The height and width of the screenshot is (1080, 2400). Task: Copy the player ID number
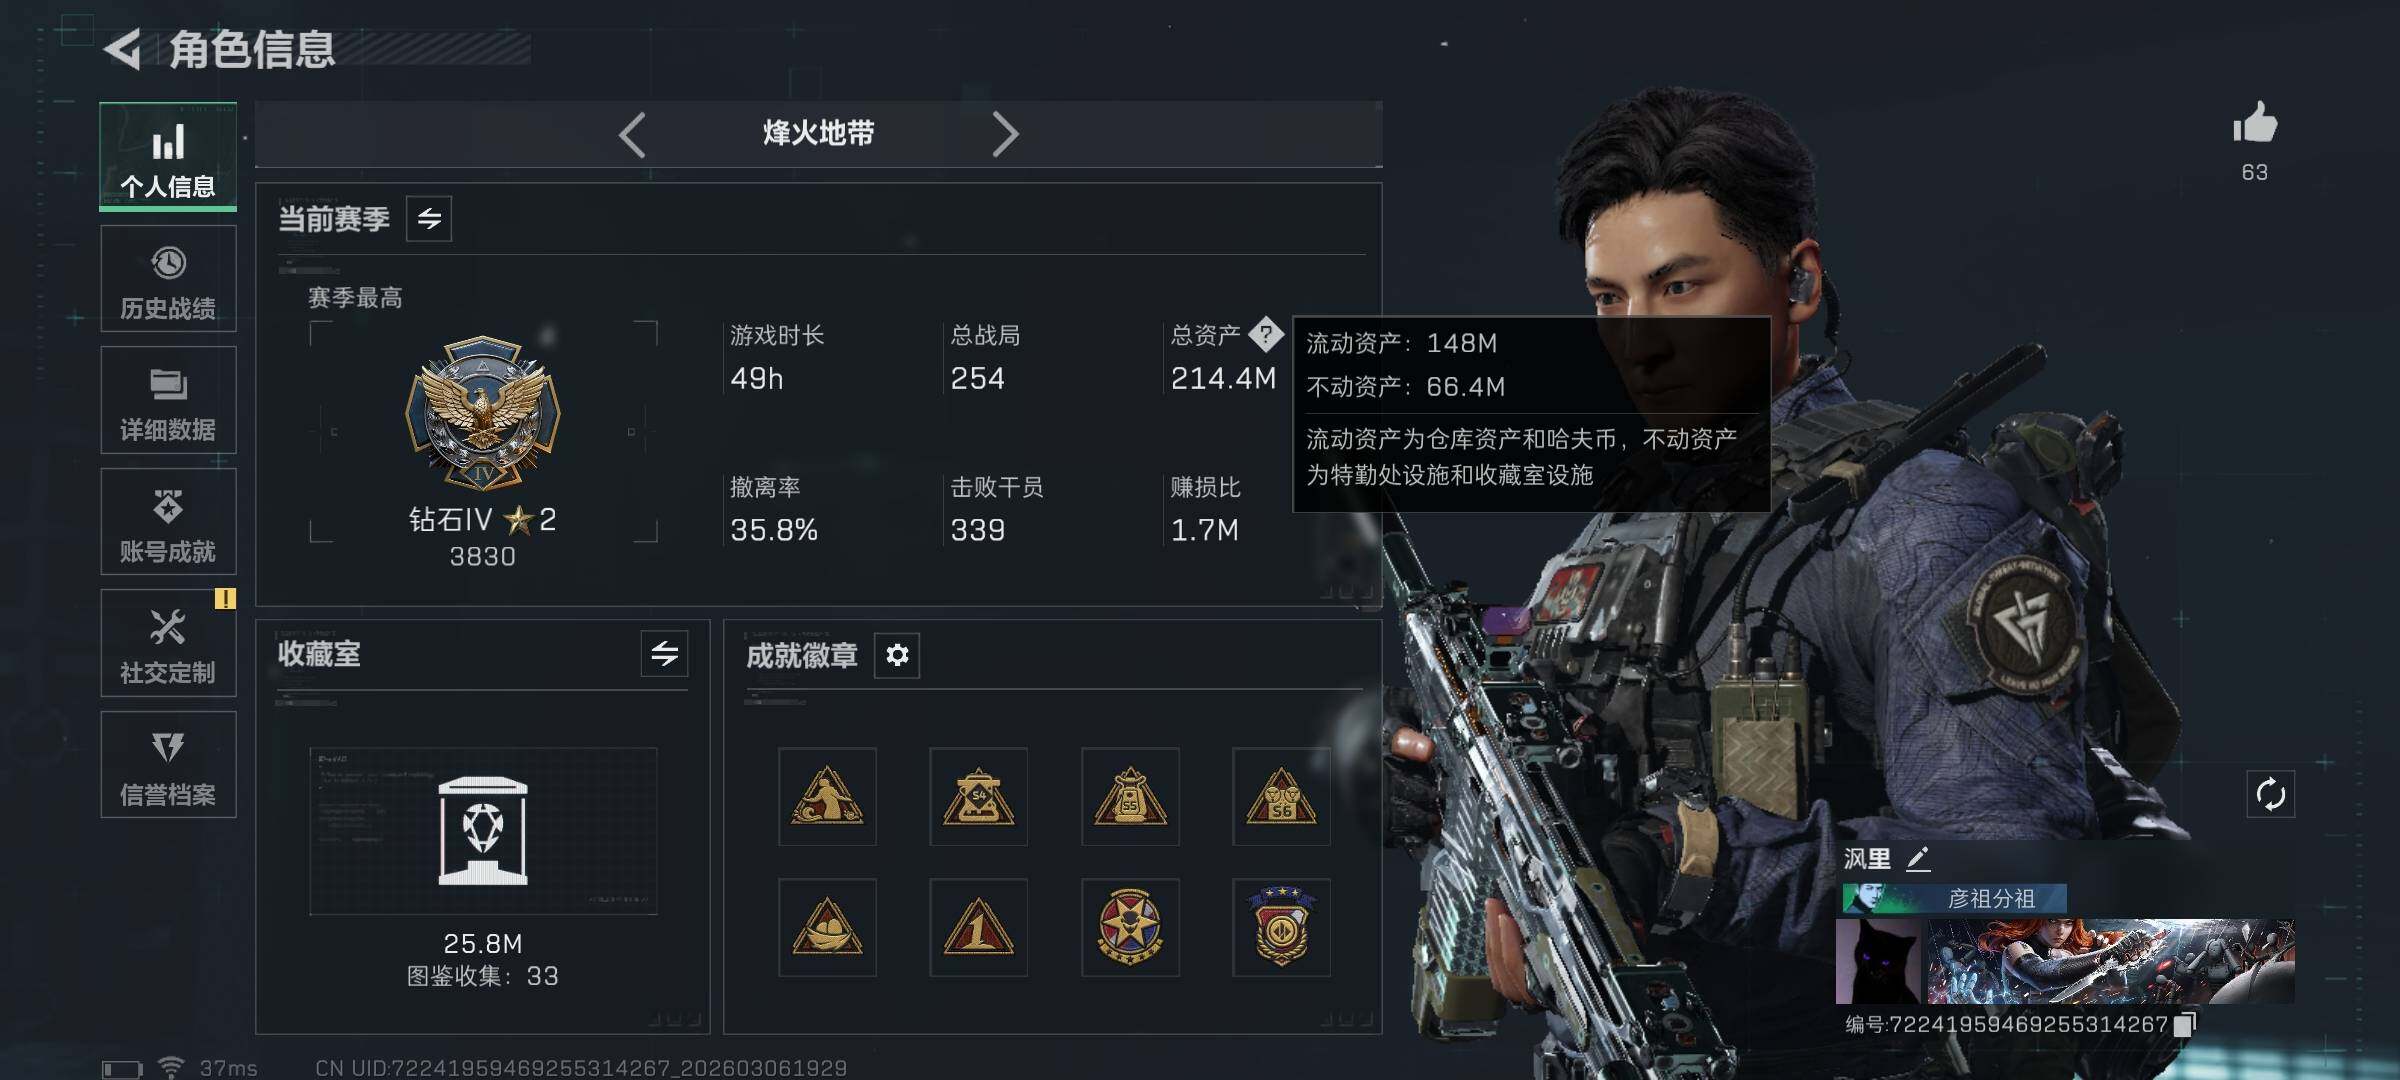tap(2184, 1024)
